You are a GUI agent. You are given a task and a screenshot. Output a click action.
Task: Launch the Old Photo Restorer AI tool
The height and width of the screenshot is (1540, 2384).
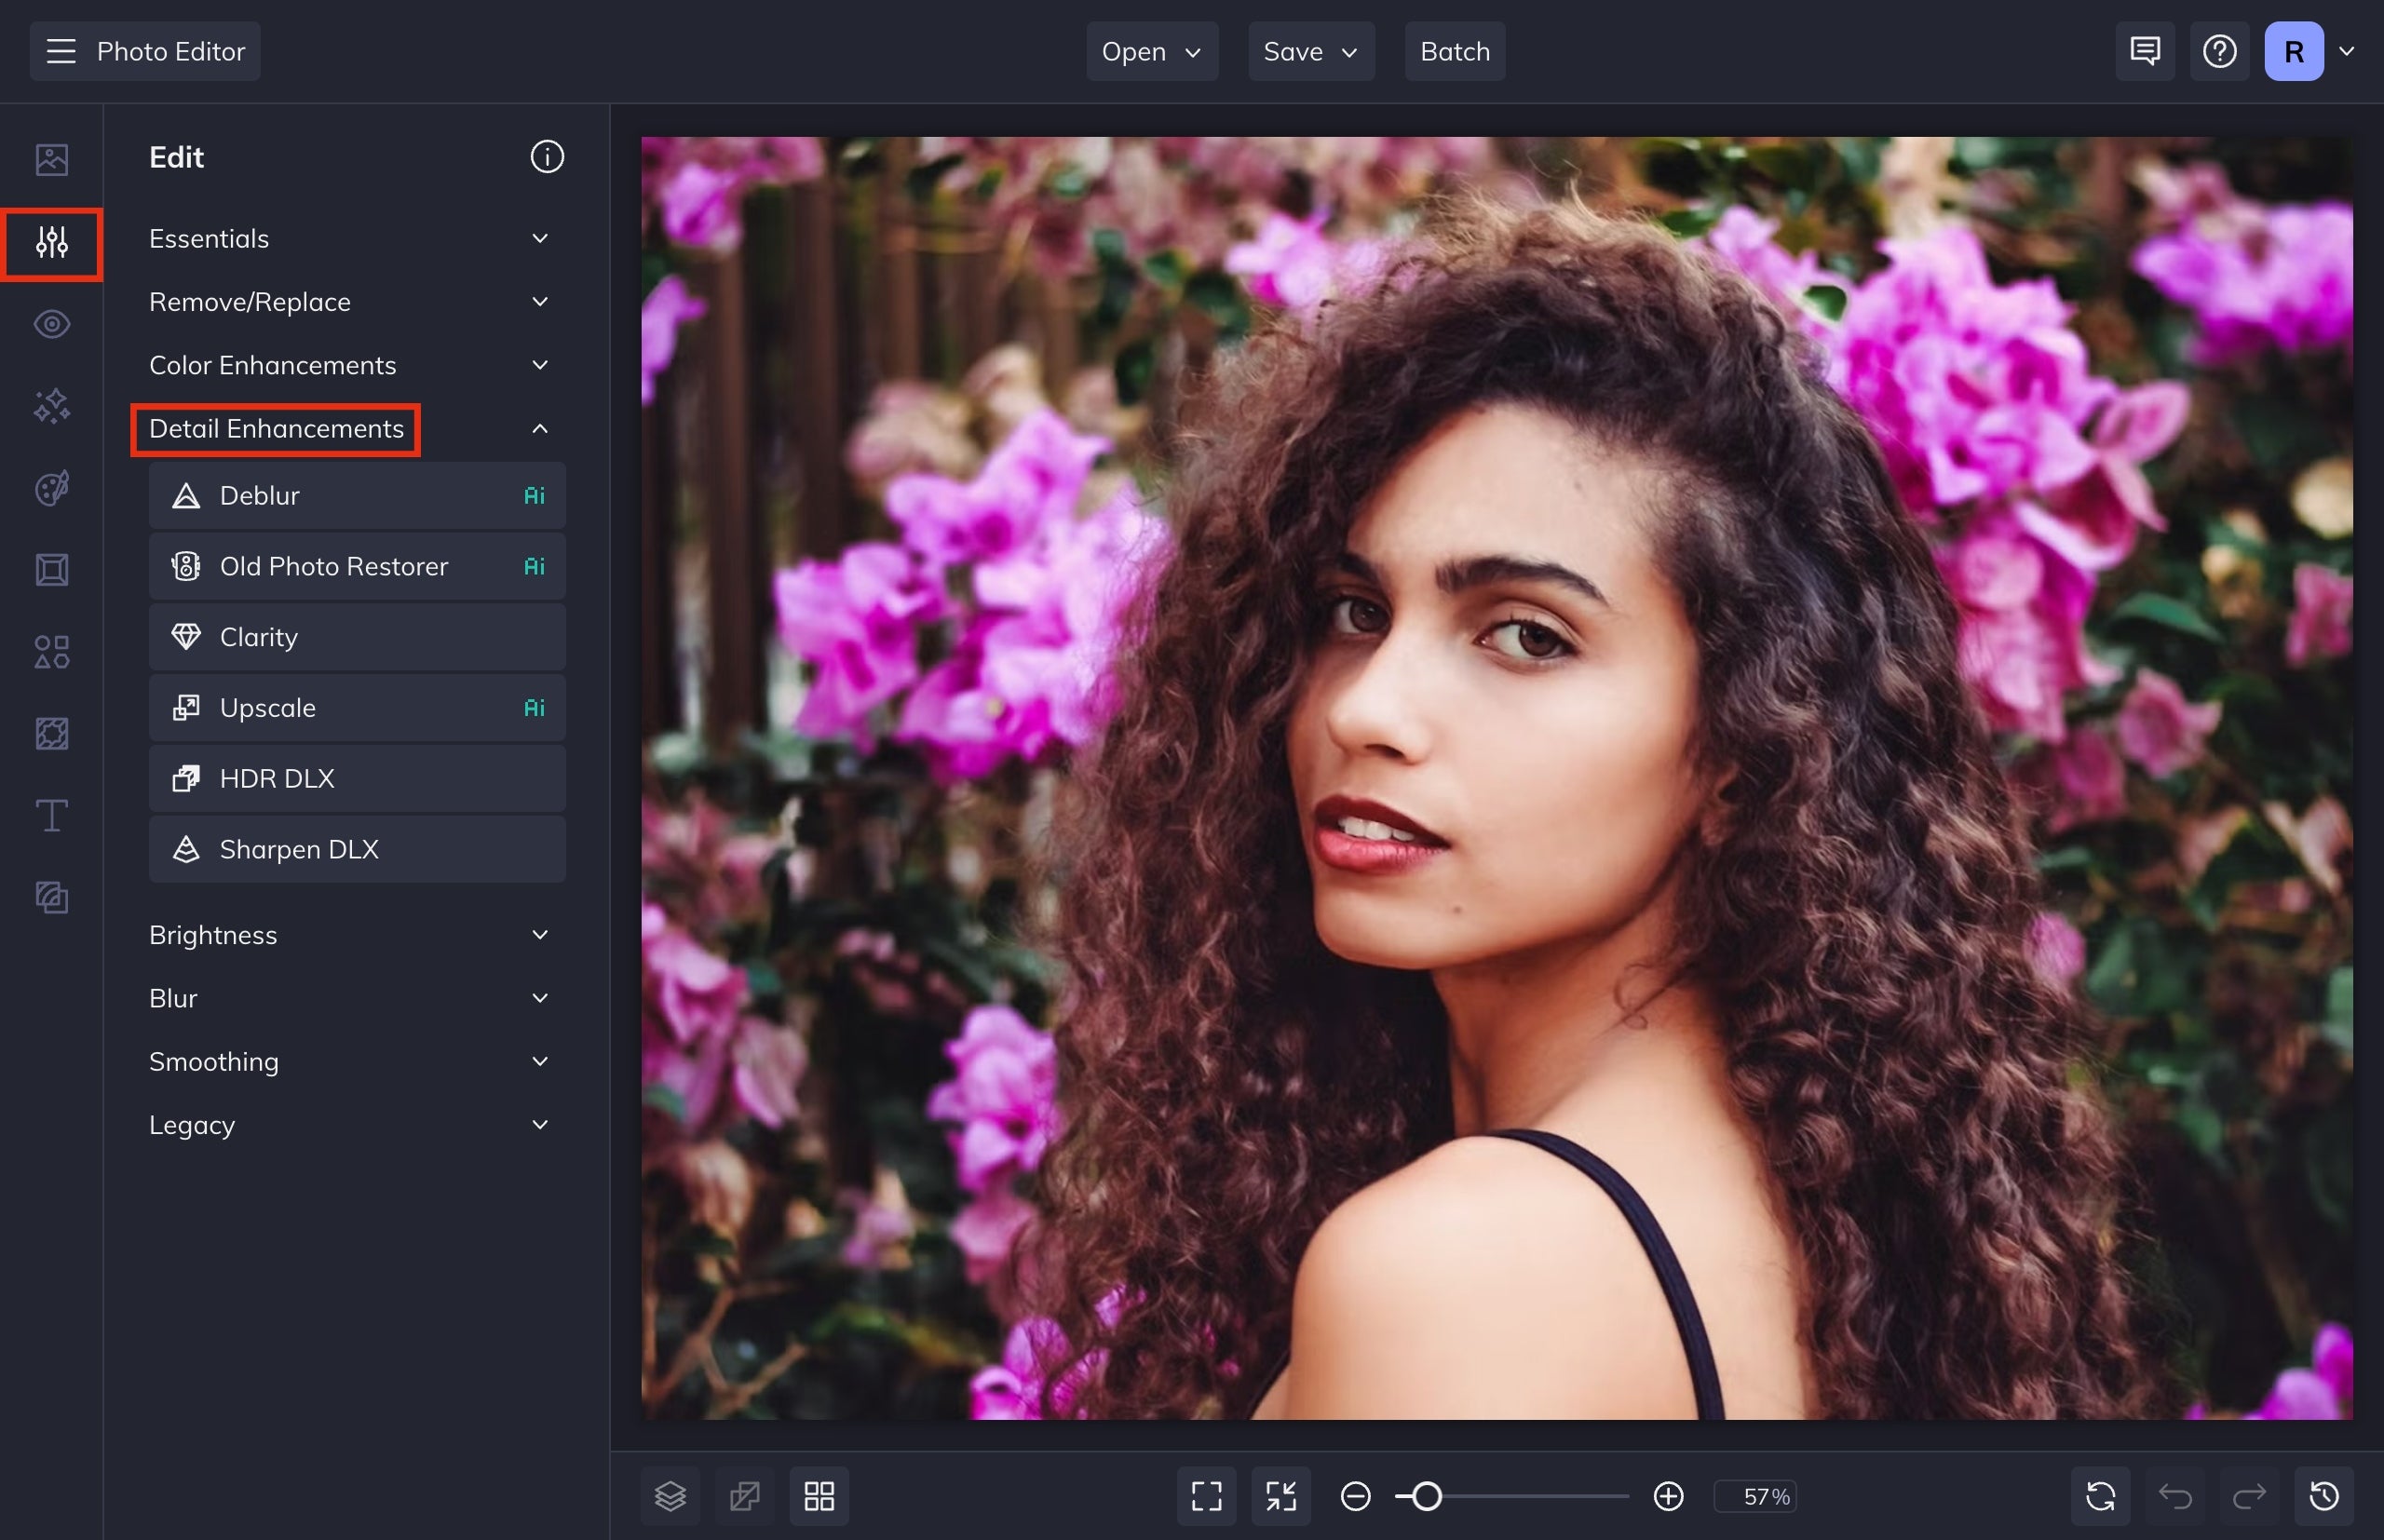[x=357, y=566]
